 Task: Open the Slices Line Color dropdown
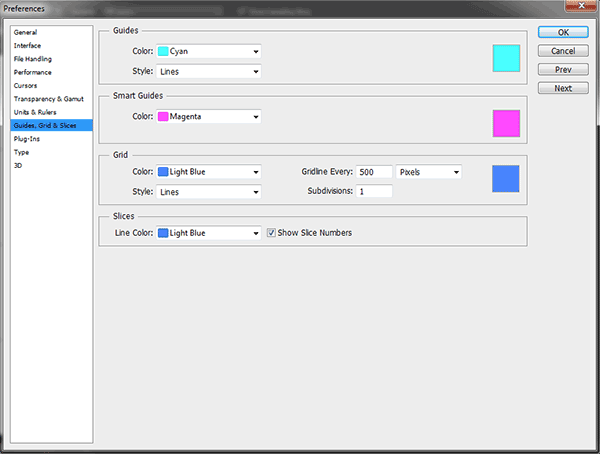[x=209, y=233]
